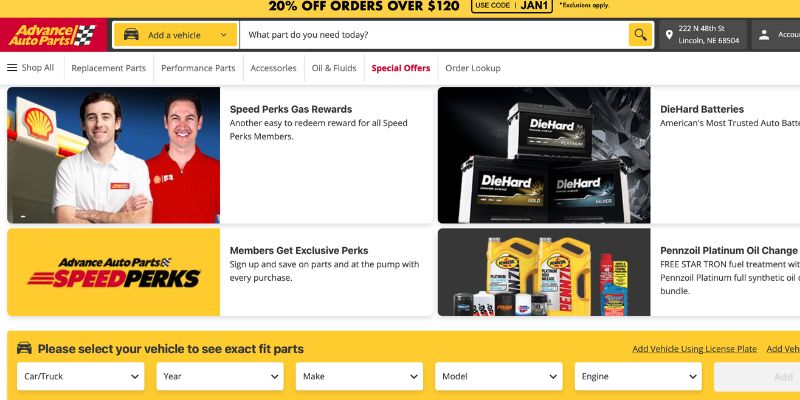
Task: Click the car icon beside vehicle selection heading
Action: pyautogui.click(x=24, y=348)
